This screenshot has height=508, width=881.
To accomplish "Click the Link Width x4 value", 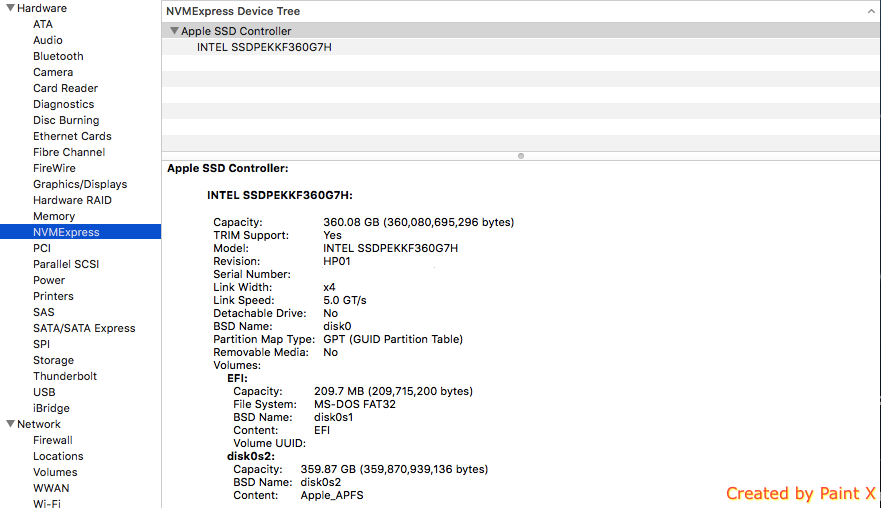I will pyautogui.click(x=329, y=287).
